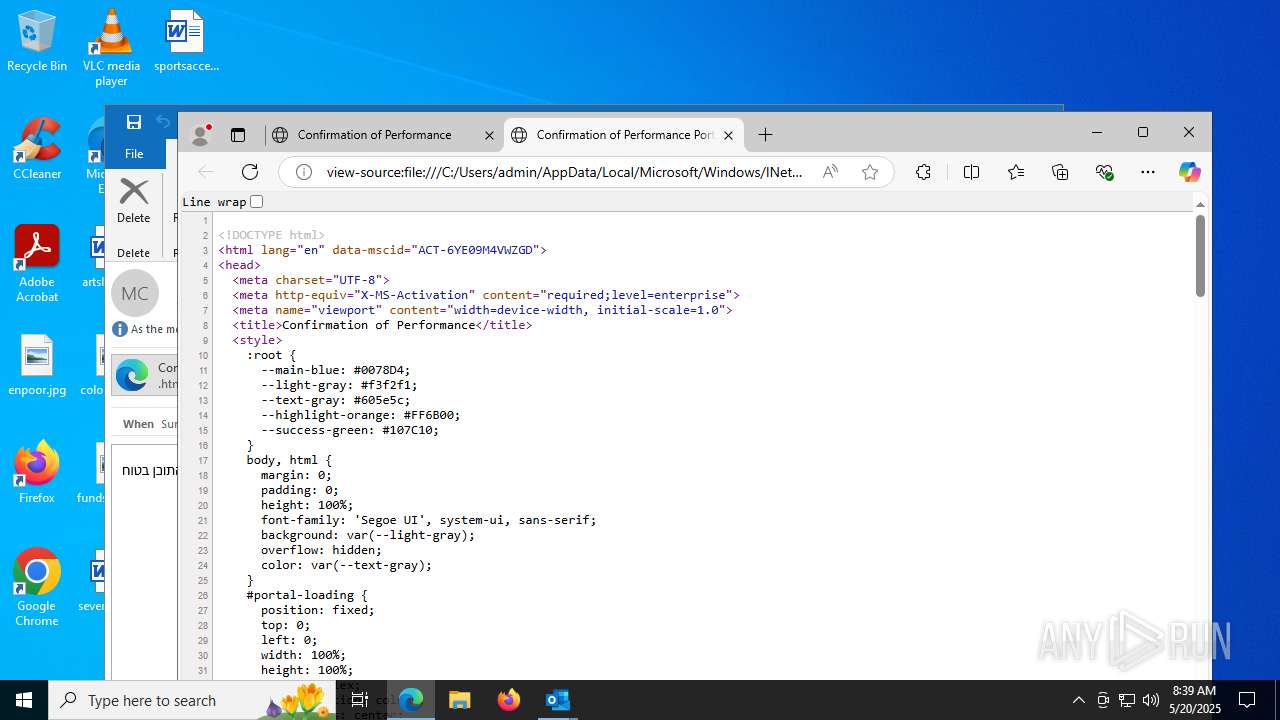The height and width of the screenshot is (720, 1280).
Task: Open VLC media player desktop icon
Action: coord(111,48)
